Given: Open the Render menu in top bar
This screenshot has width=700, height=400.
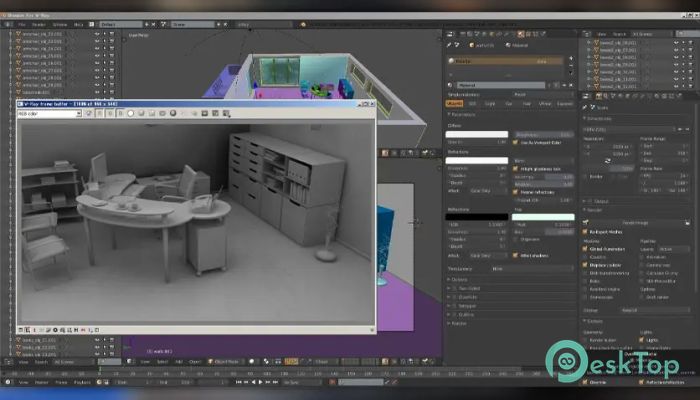Looking at the screenshot, I should click(x=39, y=25).
